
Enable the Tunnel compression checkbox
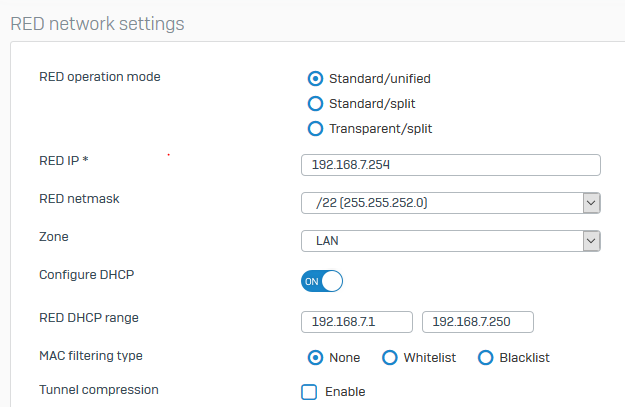point(309,392)
